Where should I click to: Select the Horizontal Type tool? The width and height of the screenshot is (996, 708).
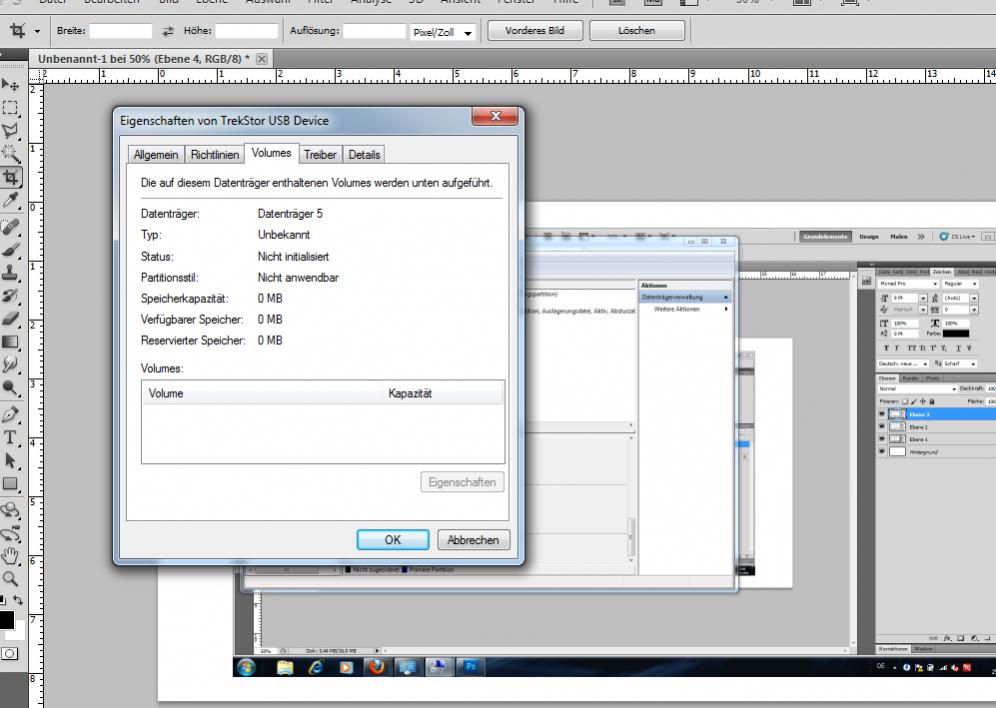click(x=10, y=437)
